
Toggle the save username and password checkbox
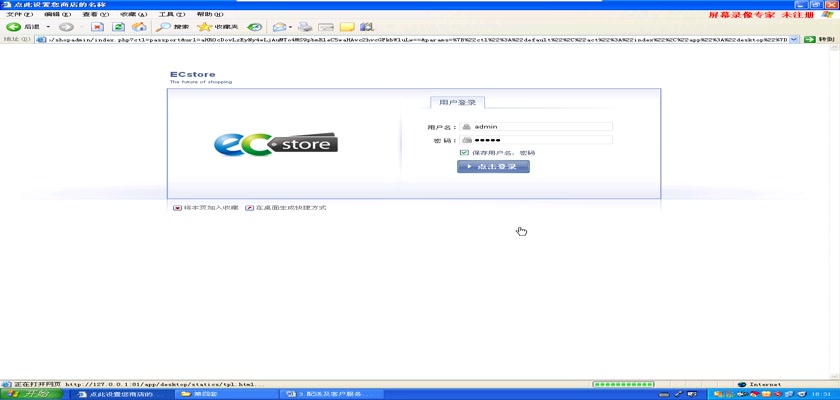[464, 153]
